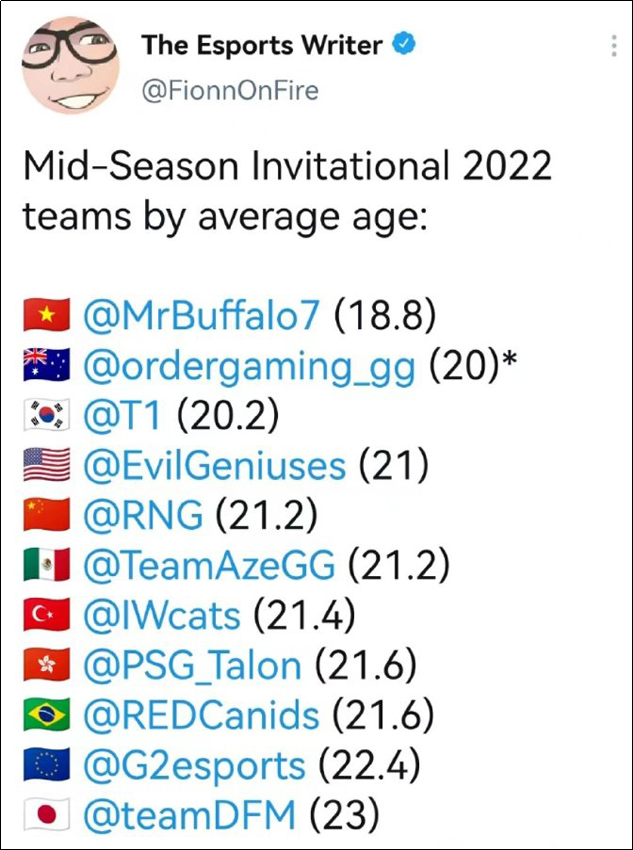This screenshot has width=633, height=850.
Task: Open the @teamDFM mention
Action: pos(190,815)
